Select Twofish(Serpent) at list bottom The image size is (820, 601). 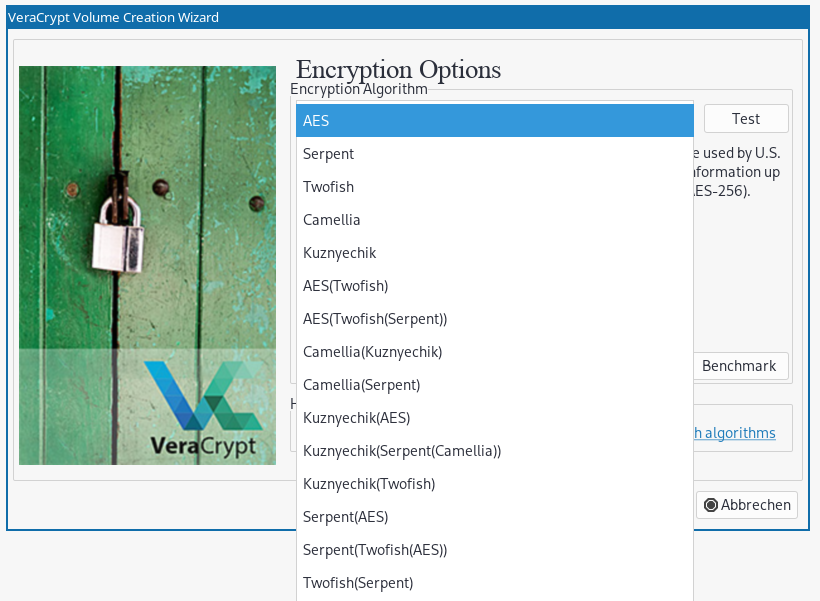click(x=495, y=582)
